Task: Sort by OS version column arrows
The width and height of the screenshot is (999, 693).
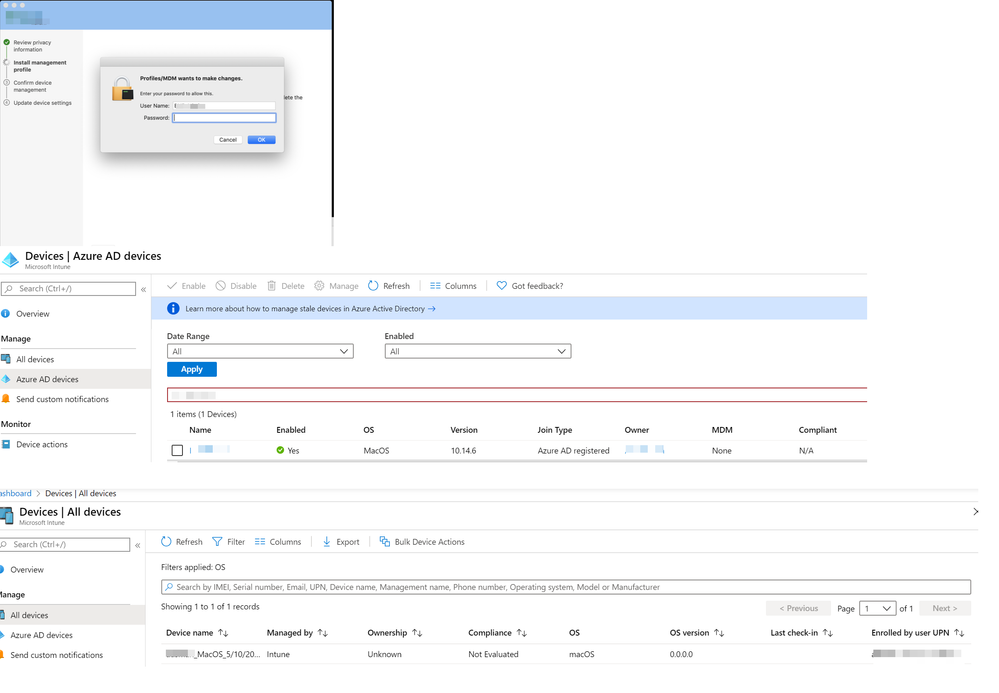Action: [x=719, y=632]
